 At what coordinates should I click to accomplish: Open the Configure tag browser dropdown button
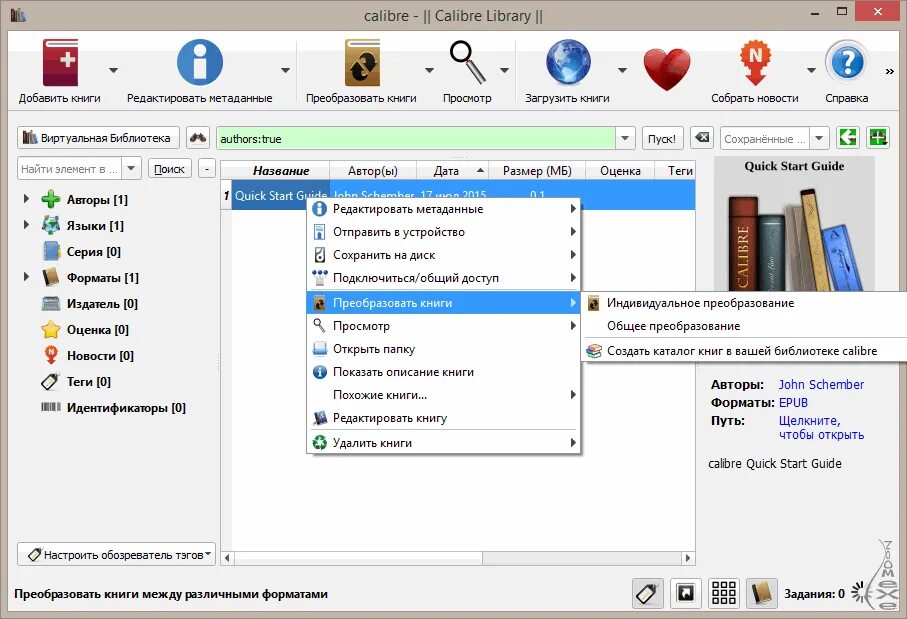pos(116,554)
